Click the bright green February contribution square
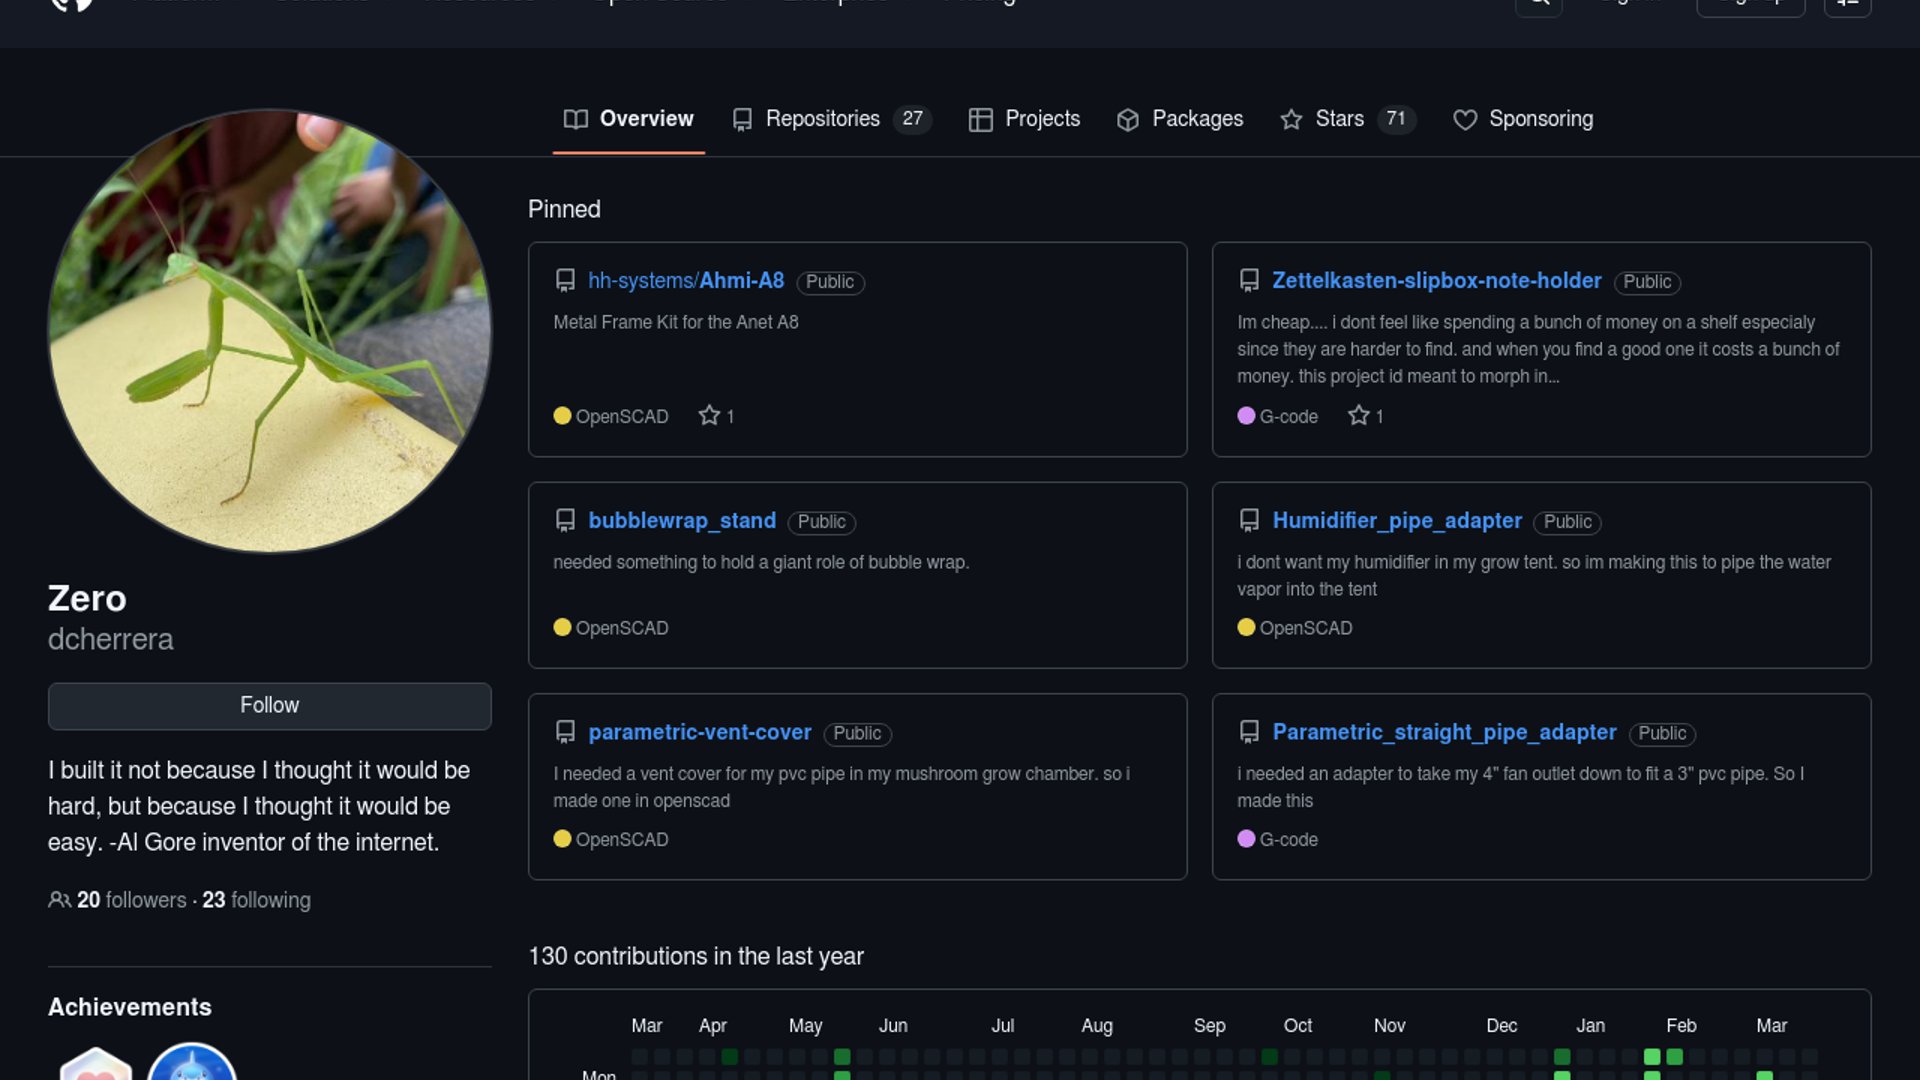Viewport: 1920px width, 1080px height. [1652, 1056]
